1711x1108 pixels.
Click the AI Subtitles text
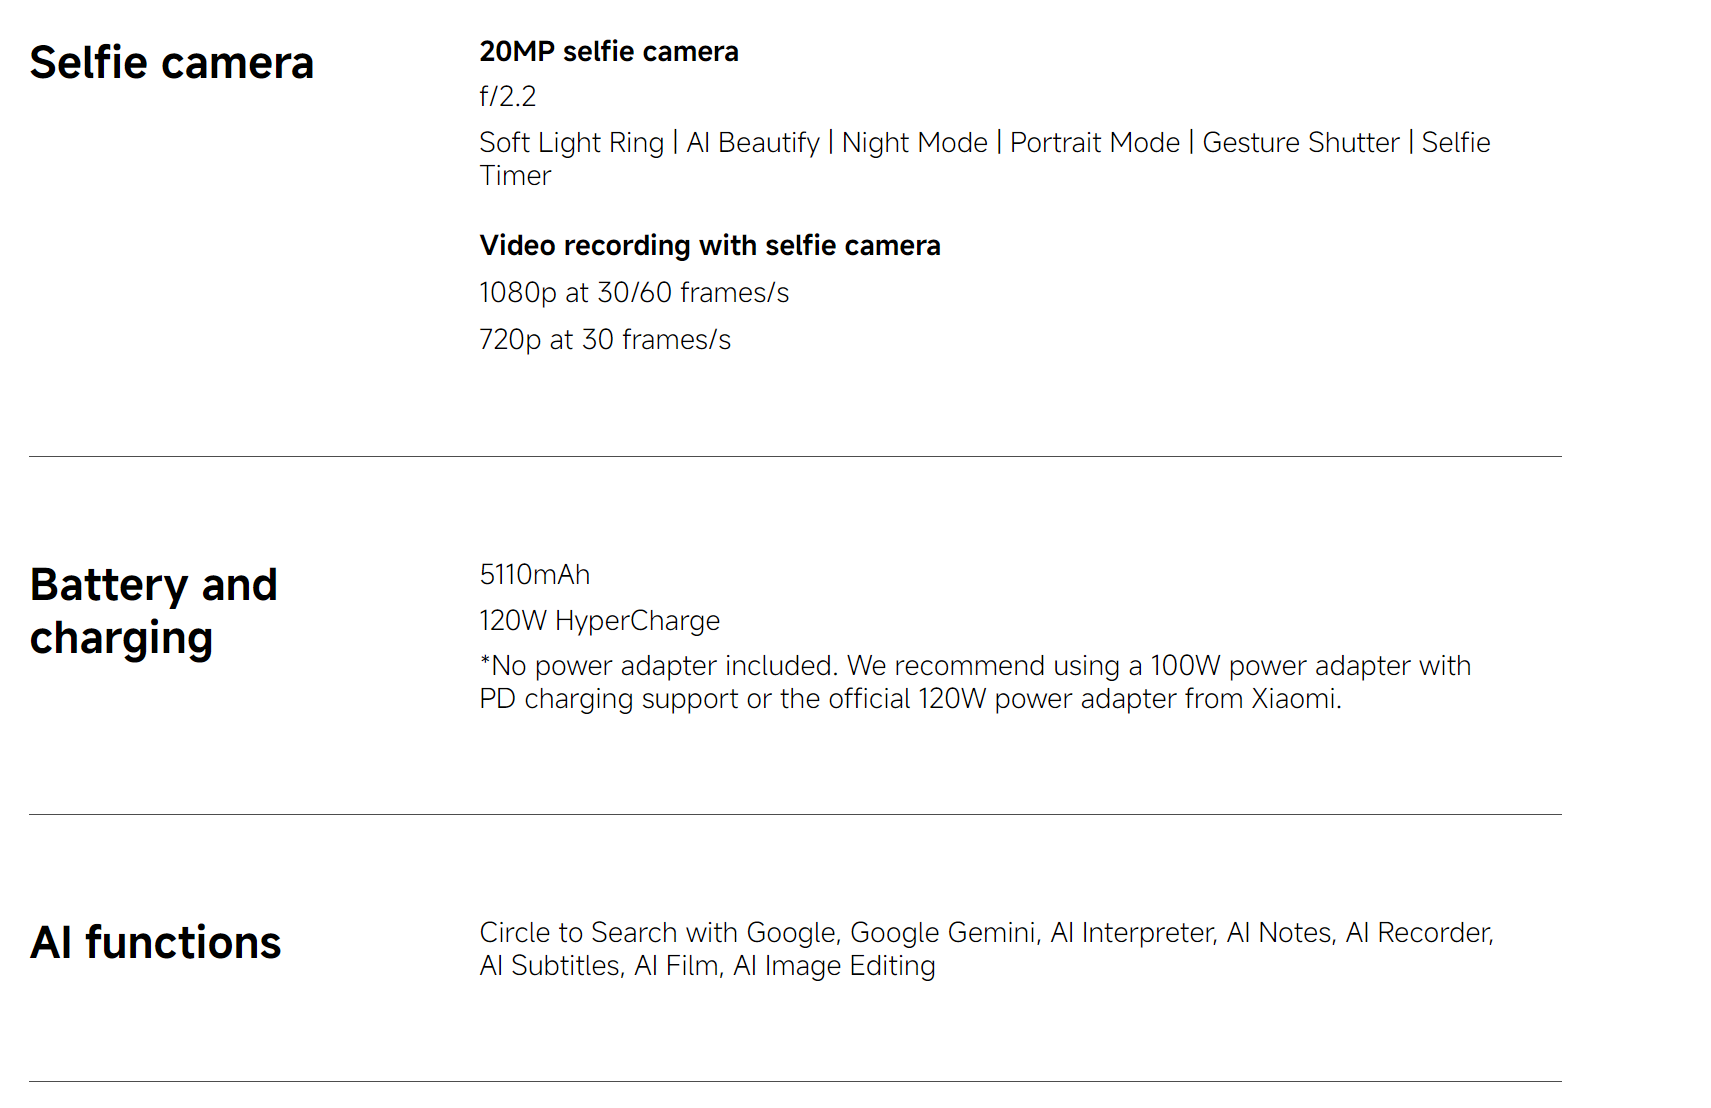[550, 966]
